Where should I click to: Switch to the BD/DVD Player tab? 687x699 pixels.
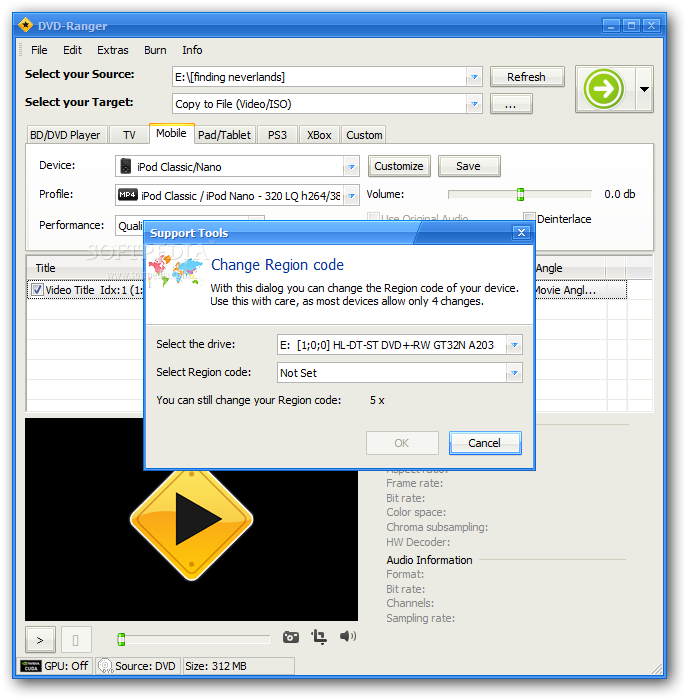tap(66, 135)
